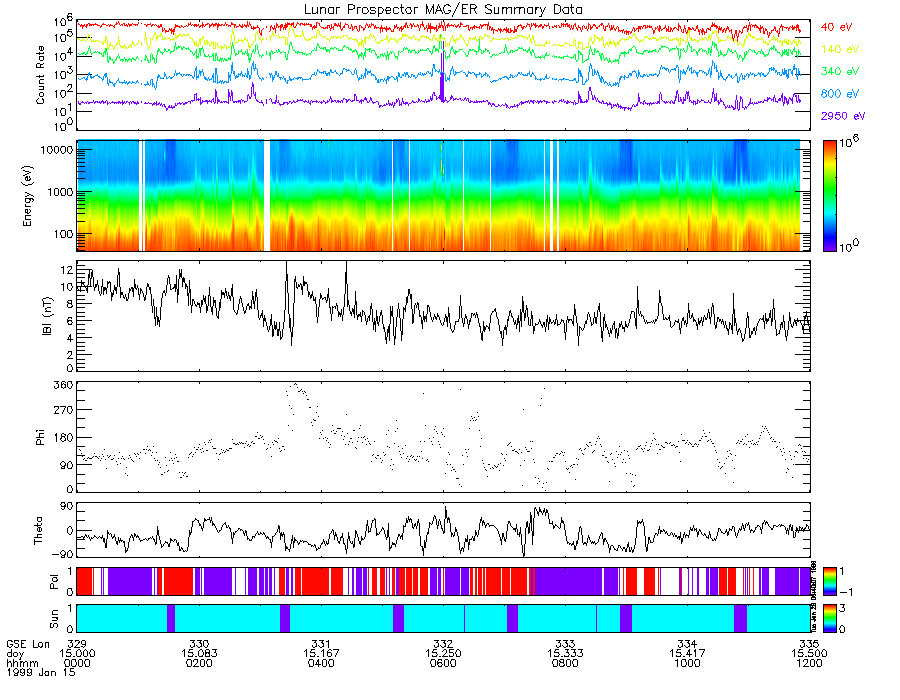Click the '10000' tick on Energy axis

[56, 150]
